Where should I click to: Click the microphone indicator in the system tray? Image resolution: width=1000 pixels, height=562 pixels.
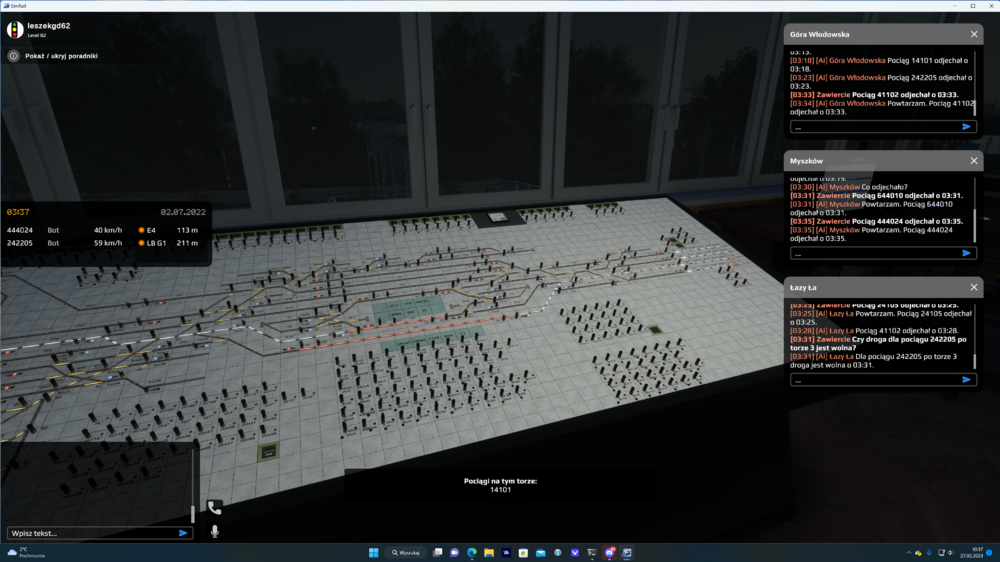point(929,552)
